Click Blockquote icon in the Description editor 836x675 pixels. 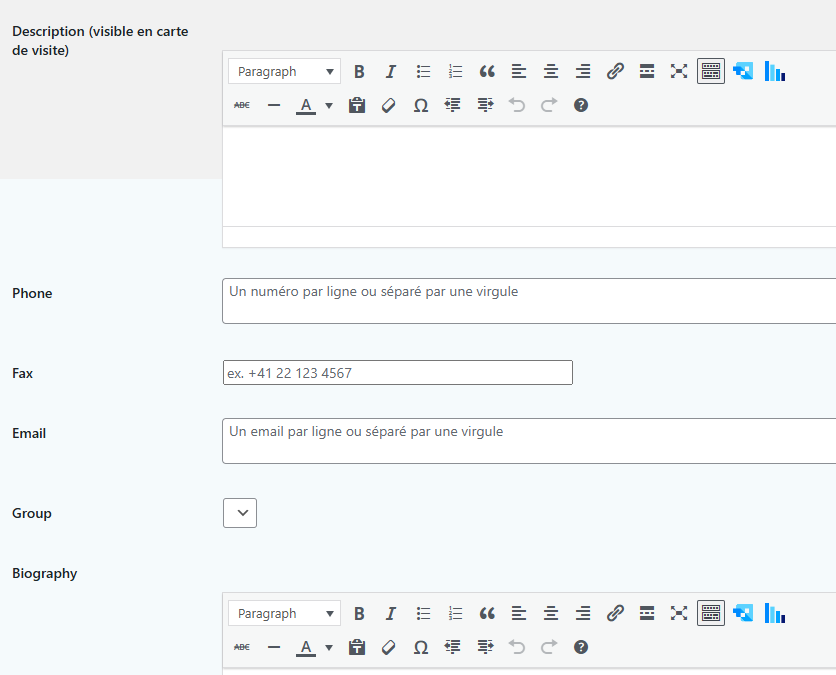[x=487, y=71]
